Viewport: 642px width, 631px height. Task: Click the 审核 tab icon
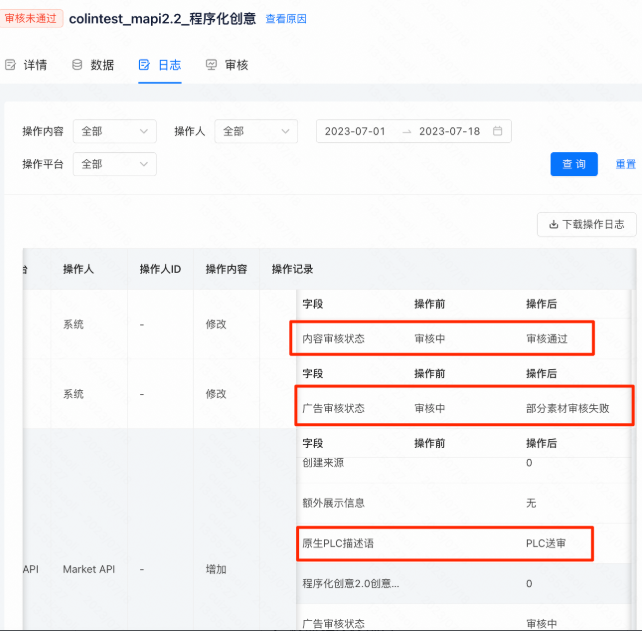point(211,65)
